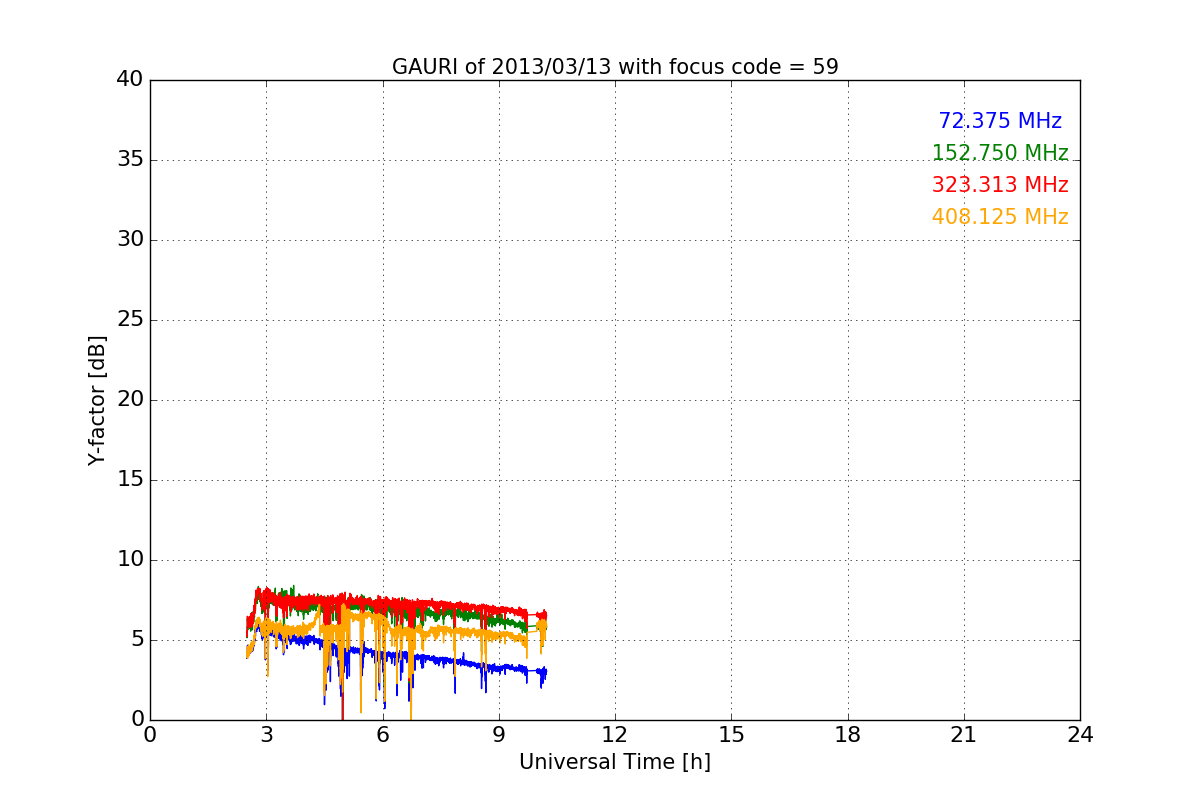This screenshot has height=800, width=1200.
Task: Click the x-axis tick label 18
Action: 848,735
